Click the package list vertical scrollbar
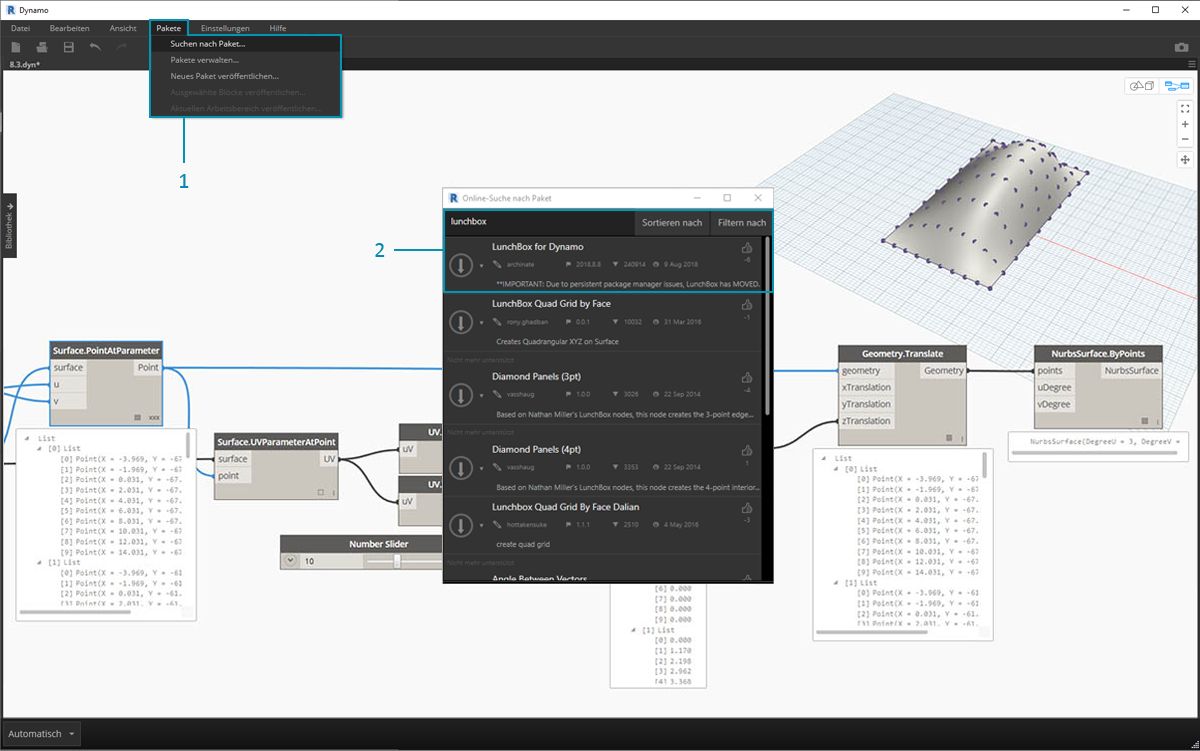Screen dimensions: 1200x751 coord(767,325)
